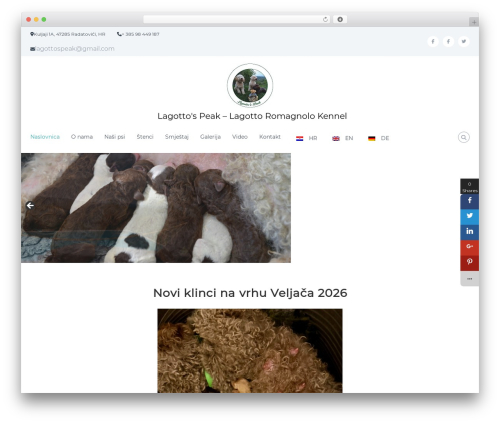Click the circular kennel logo
The height and width of the screenshot is (423, 500).
pyautogui.click(x=250, y=85)
